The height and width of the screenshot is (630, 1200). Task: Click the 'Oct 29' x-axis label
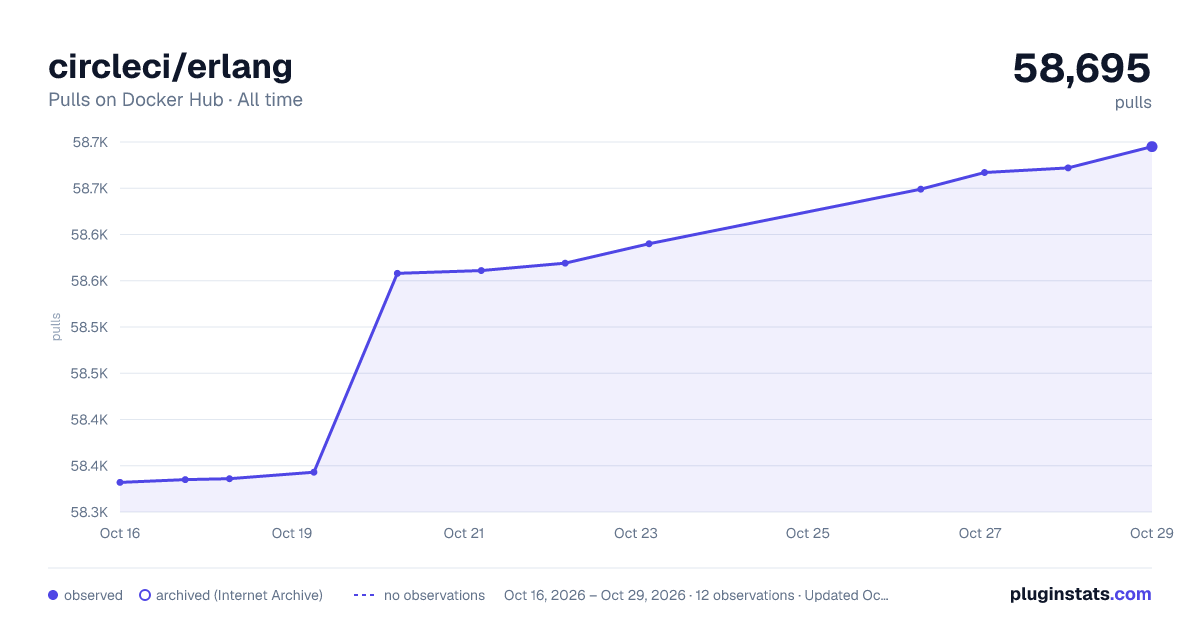click(1150, 533)
